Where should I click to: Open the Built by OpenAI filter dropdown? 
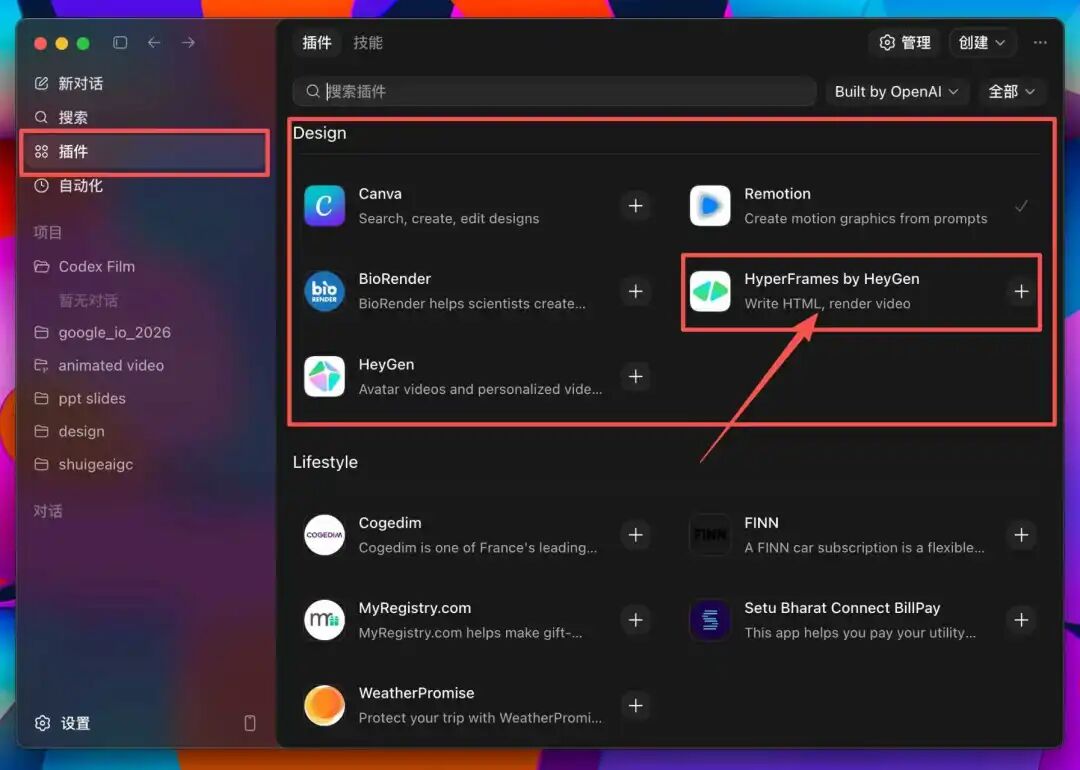tap(897, 92)
